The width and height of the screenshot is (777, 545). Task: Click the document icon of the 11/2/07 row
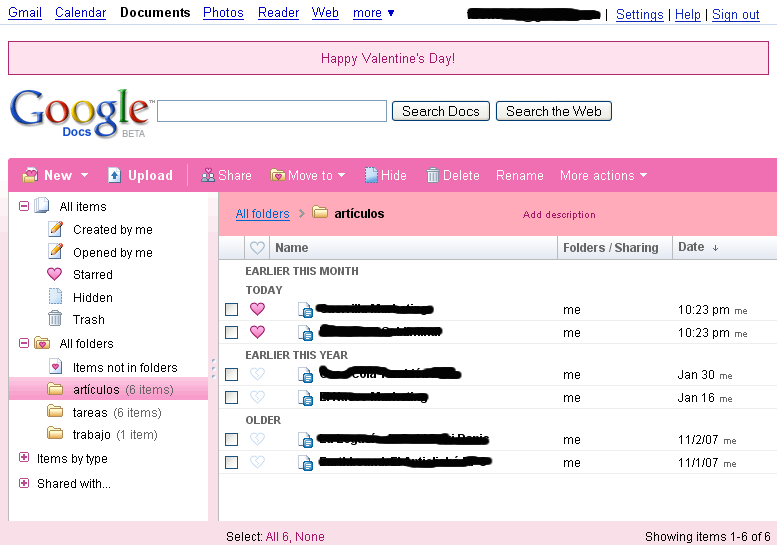click(306, 440)
